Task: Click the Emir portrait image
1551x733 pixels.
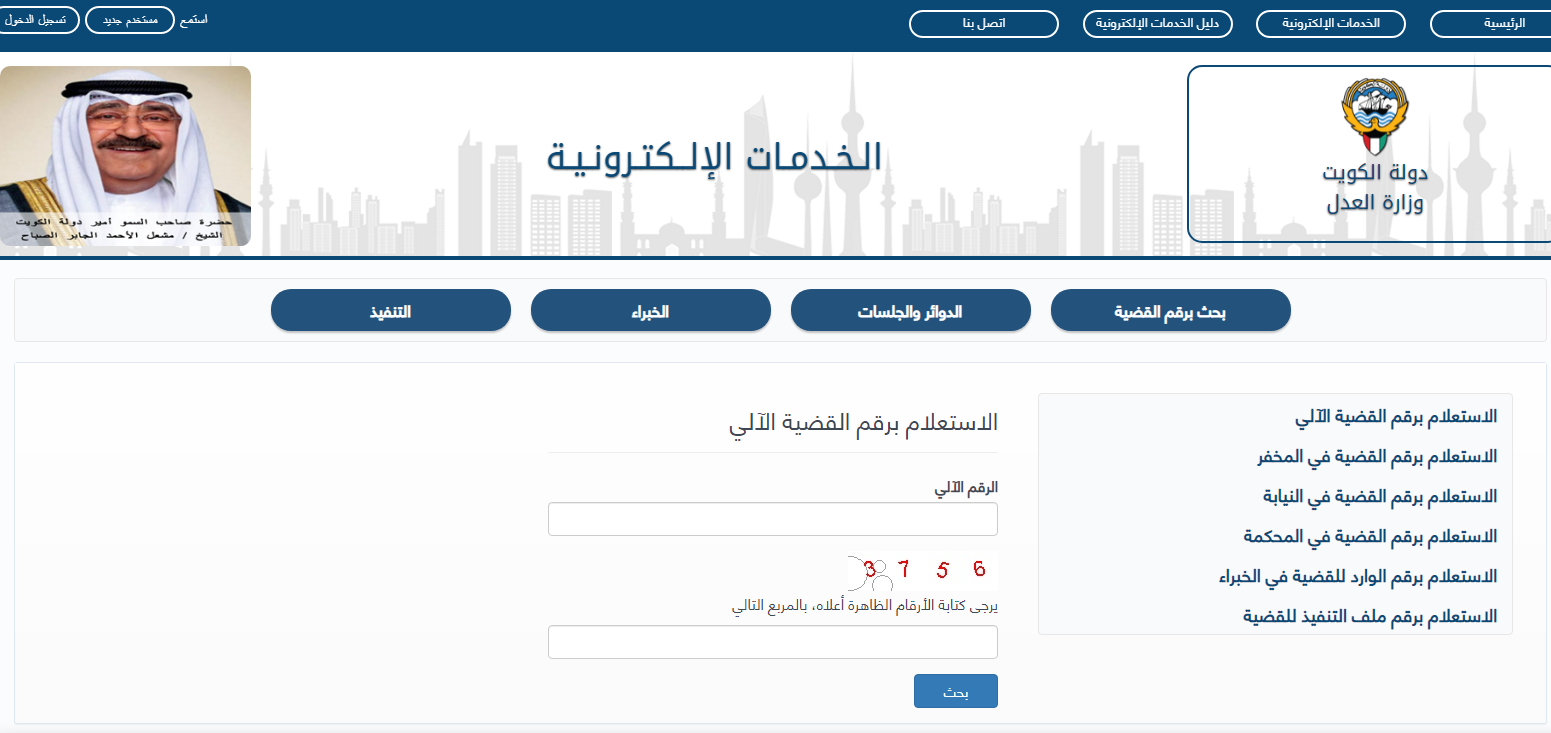Action: (125, 155)
